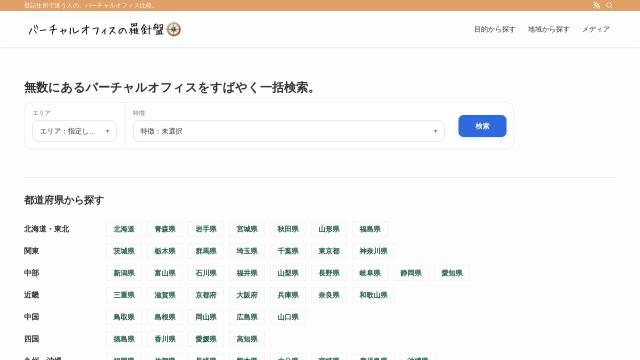Open the 目的から探す menu
Screen dimensions: 640x360
495,29
